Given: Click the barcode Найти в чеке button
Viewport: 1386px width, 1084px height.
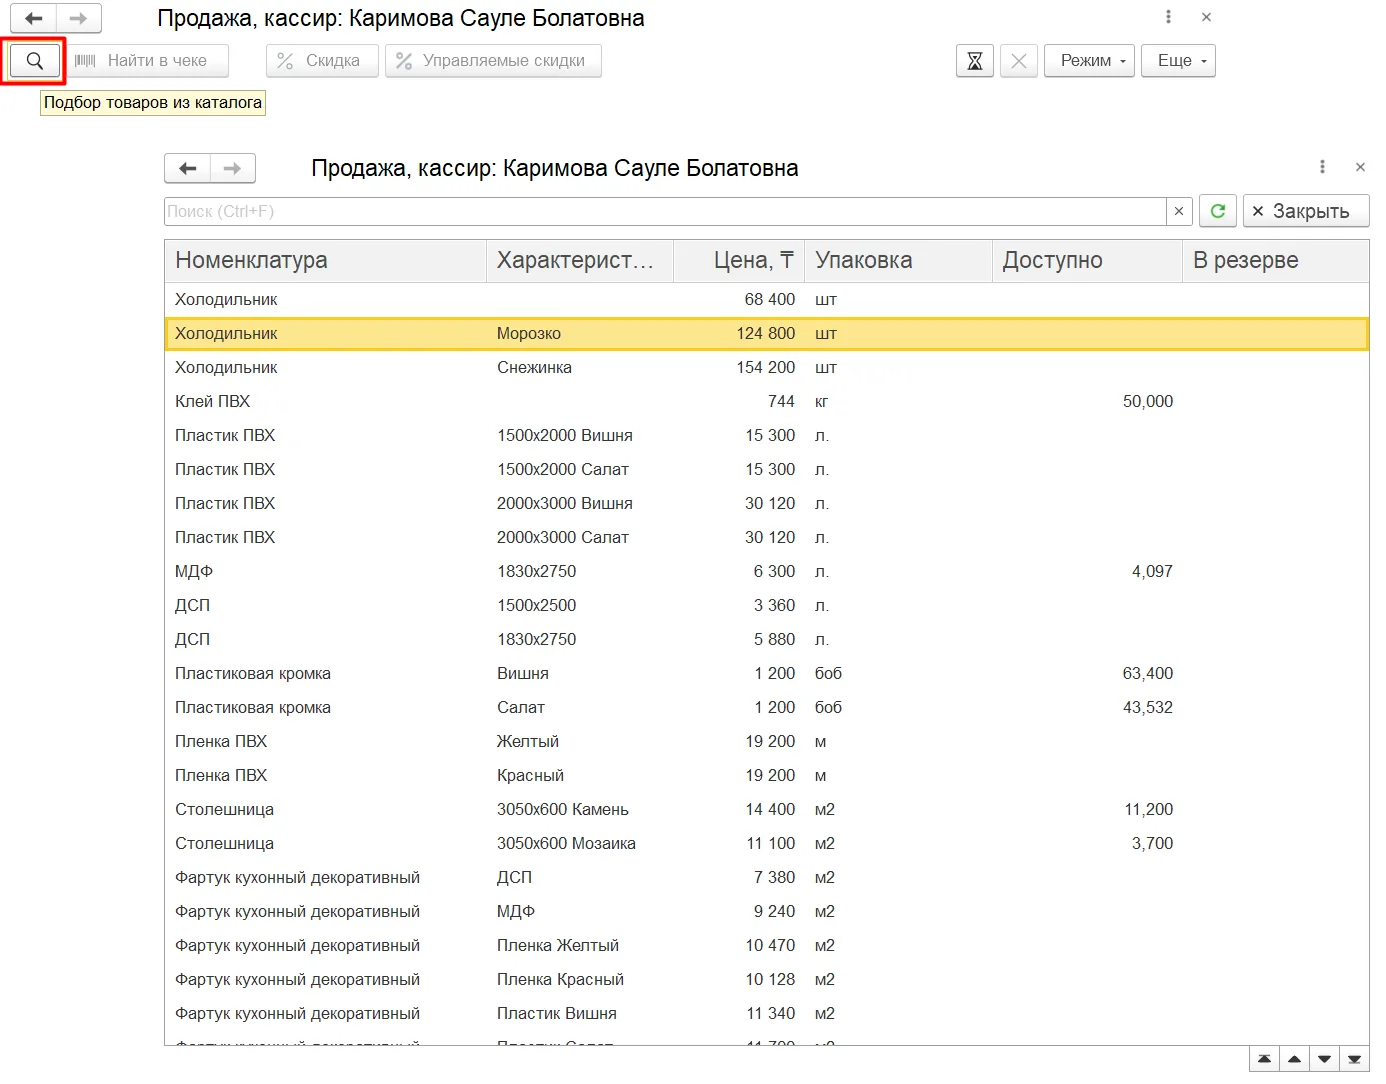Looking at the screenshot, I should click(x=147, y=61).
